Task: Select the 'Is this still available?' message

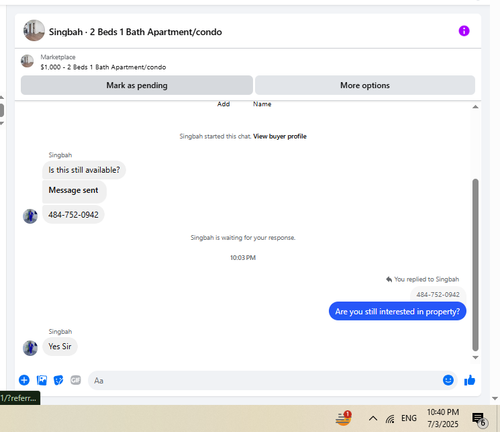Action: [x=84, y=170]
